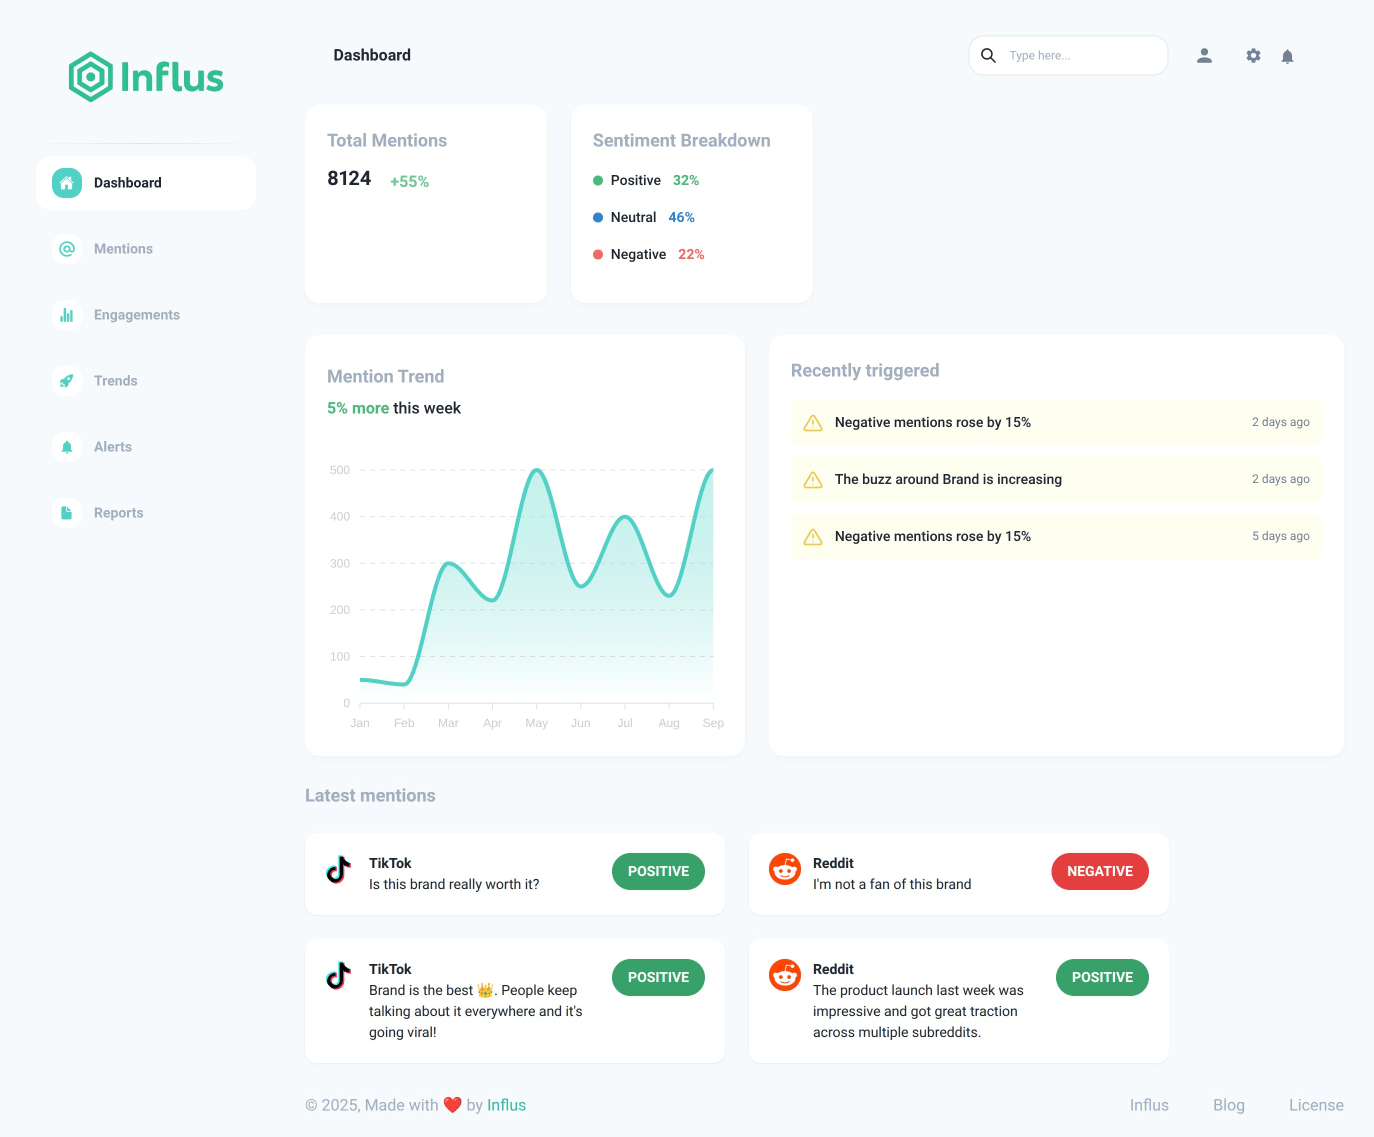Click 'Is this brand really worth it?' text
Viewport: 1374px width, 1137px height.
click(x=454, y=885)
